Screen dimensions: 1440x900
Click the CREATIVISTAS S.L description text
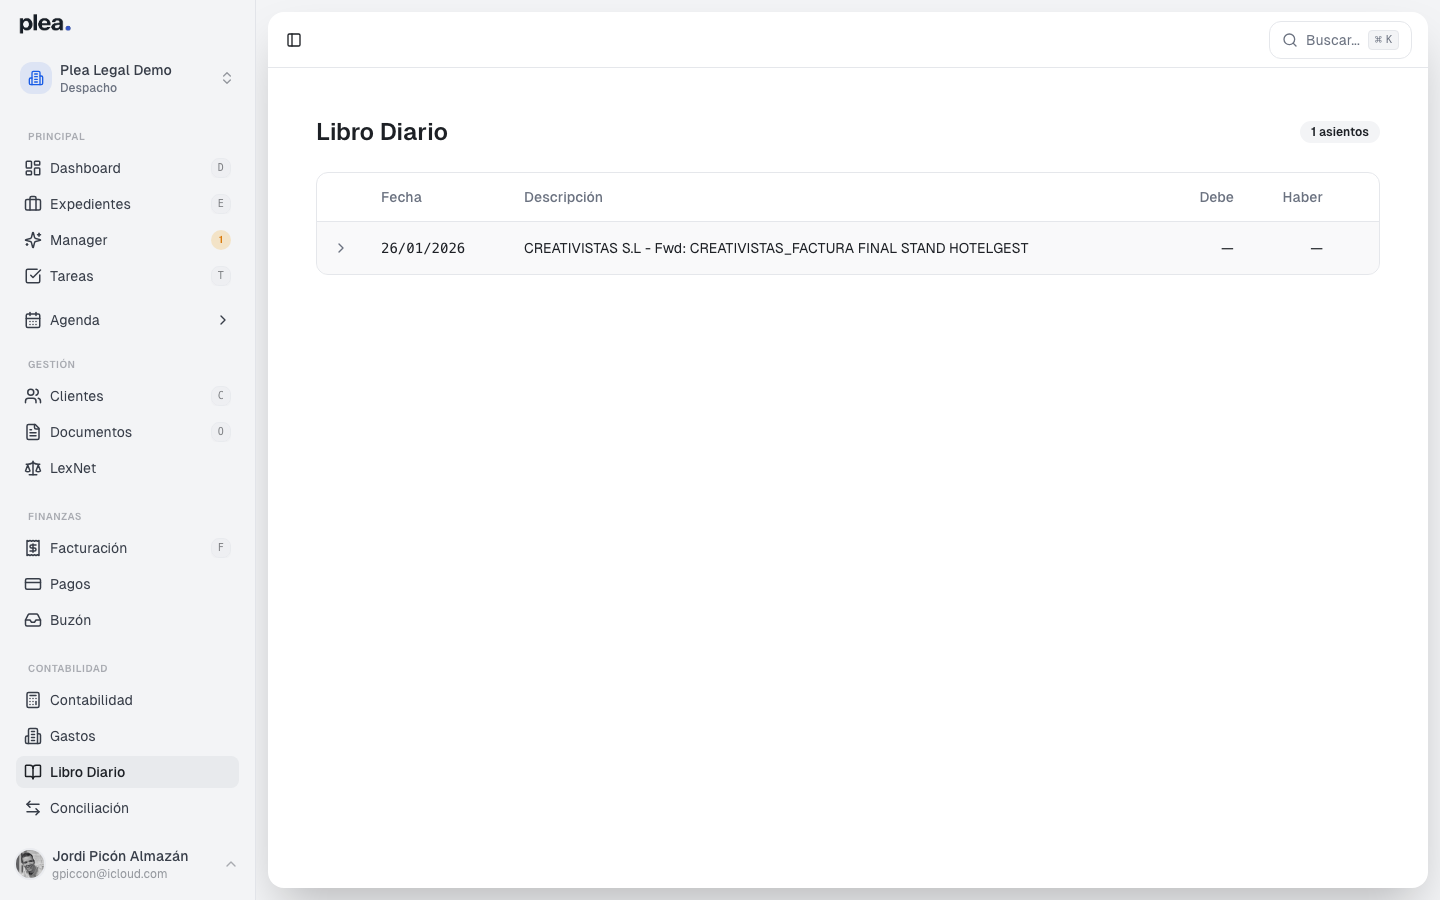[x=776, y=248]
